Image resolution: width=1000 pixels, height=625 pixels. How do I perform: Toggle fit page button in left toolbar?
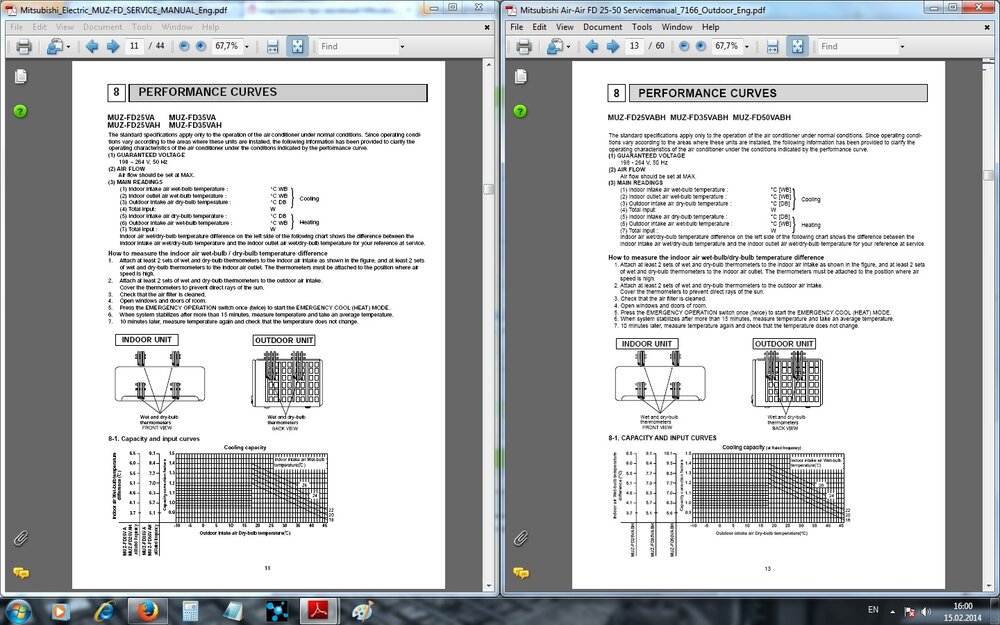point(297,47)
